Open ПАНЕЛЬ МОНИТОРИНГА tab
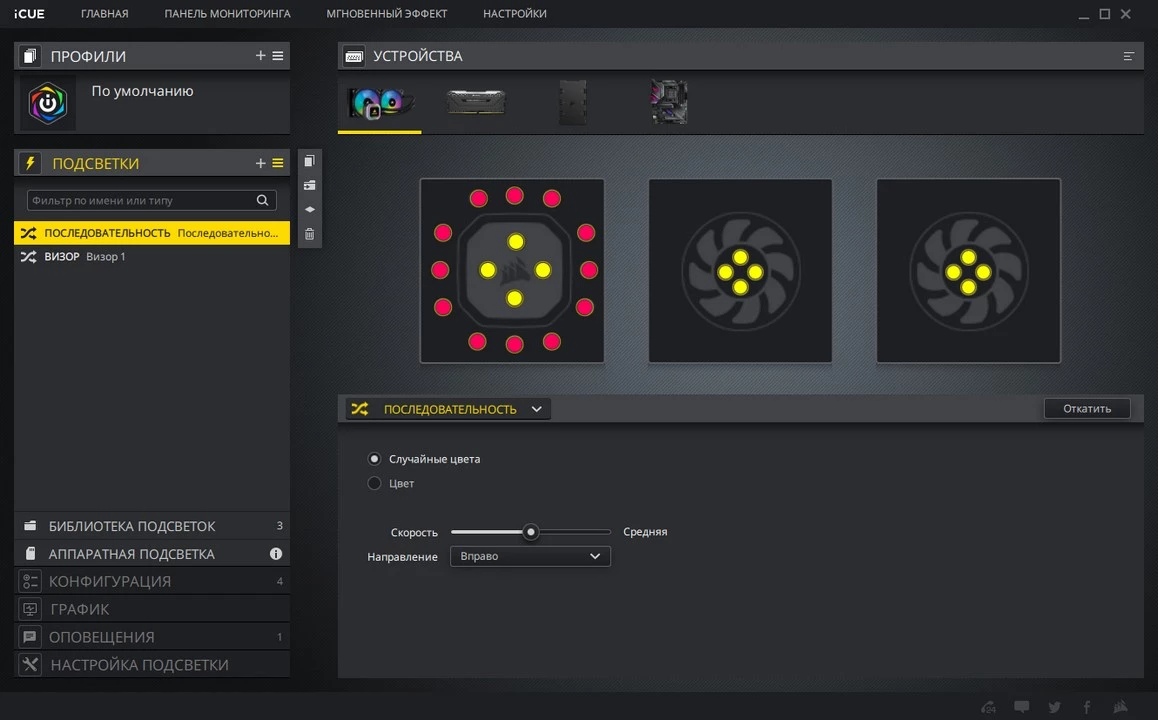Screen dimensions: 1158x720 pos(227,13)
